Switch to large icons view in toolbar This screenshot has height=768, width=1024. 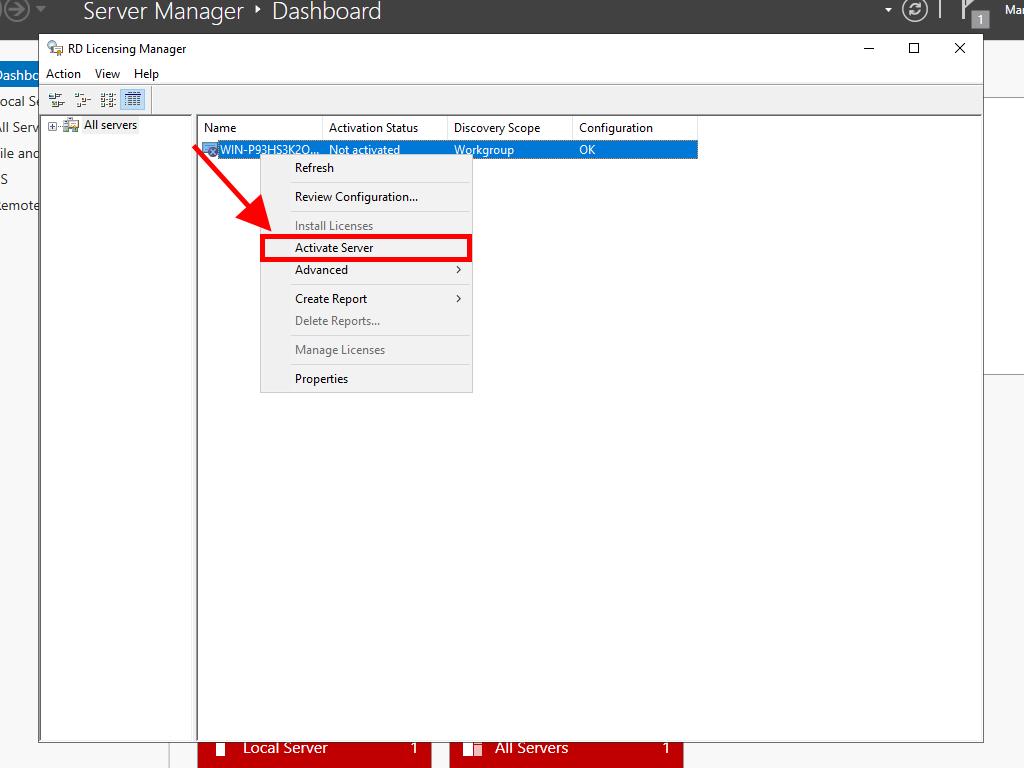(x=57, y=100)
